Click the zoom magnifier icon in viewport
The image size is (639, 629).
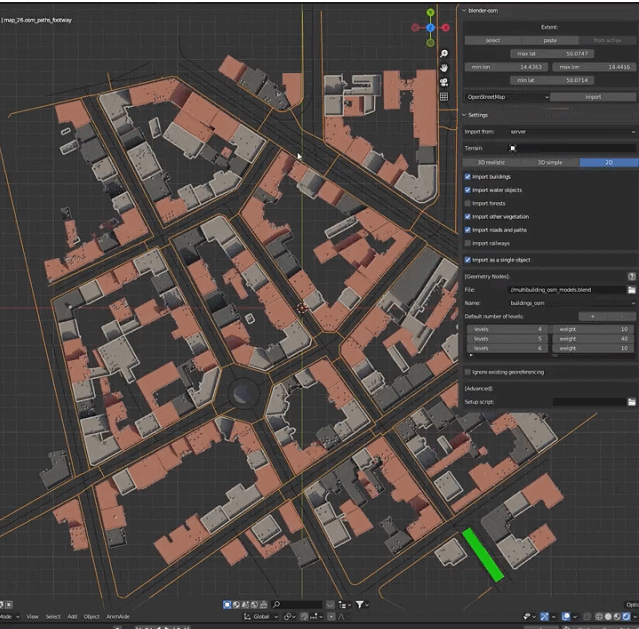point(444,54)
